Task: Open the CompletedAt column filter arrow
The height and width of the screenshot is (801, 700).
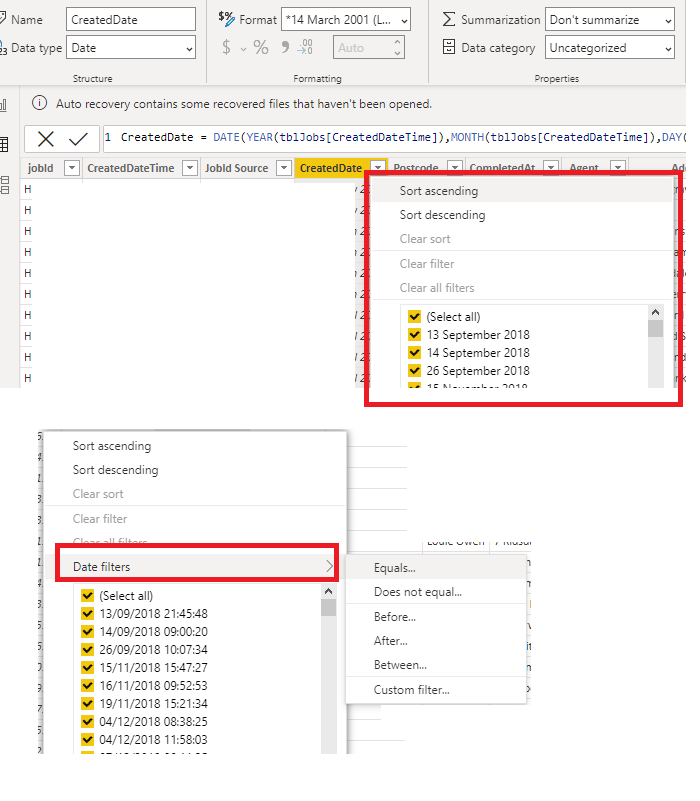Action: [x=551, y=167]
